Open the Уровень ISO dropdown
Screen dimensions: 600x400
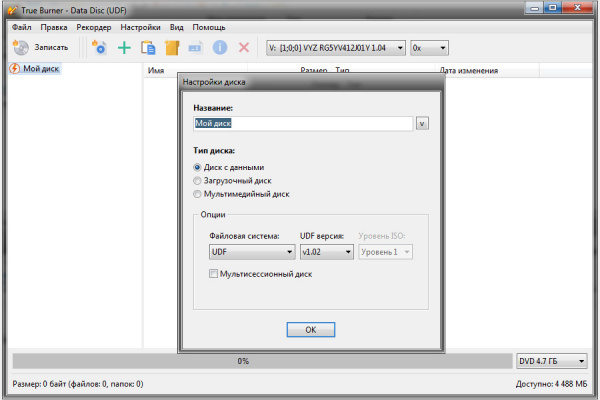(x=385, y=252)
